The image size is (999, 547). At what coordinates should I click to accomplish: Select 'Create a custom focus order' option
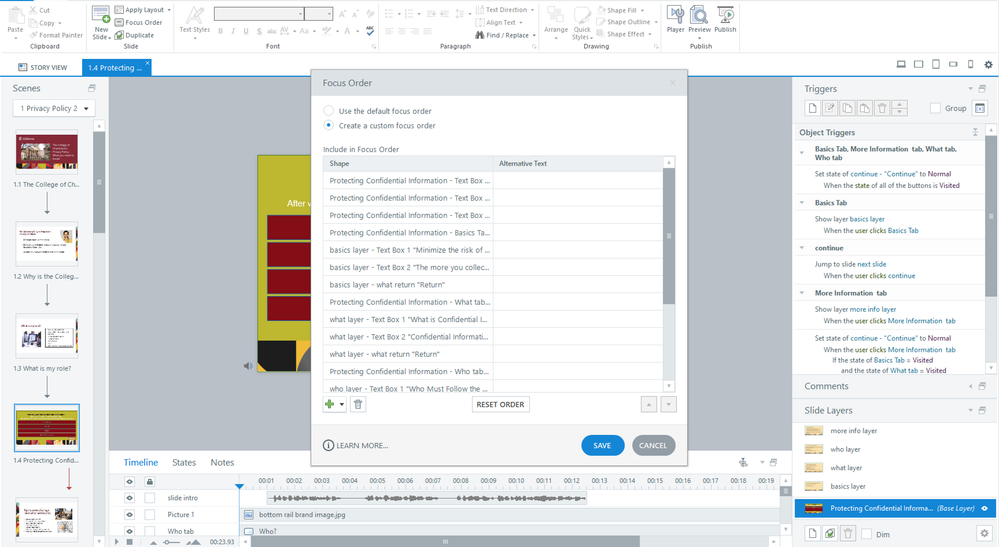[329, 126]
